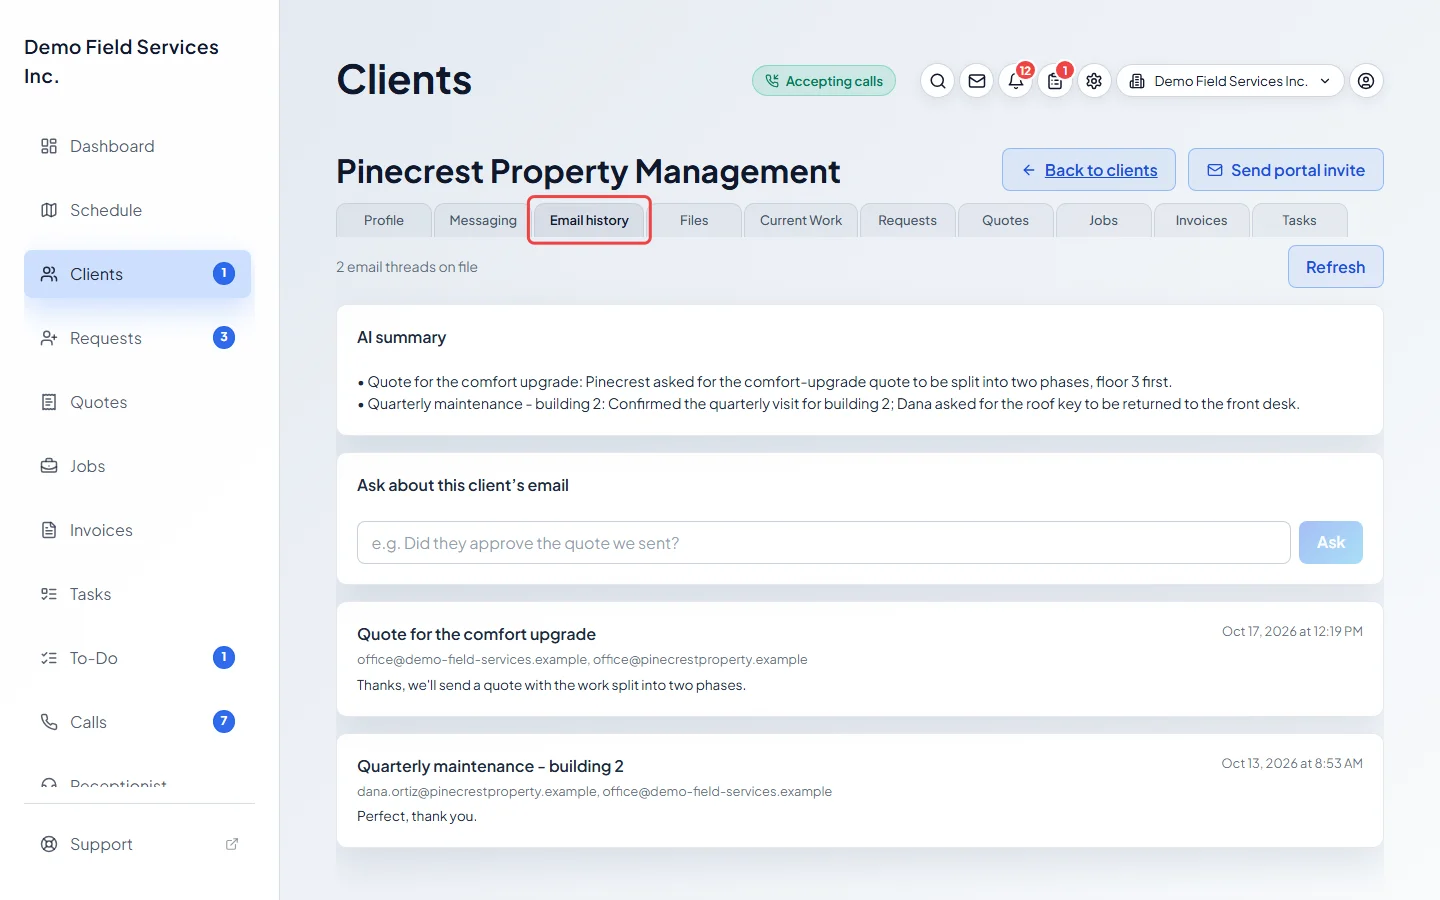The width and height of the screenshot is (1440, 900).
Task: Open Quotes sidebar item
Action: pyautogui.click(x=138, y=402)
